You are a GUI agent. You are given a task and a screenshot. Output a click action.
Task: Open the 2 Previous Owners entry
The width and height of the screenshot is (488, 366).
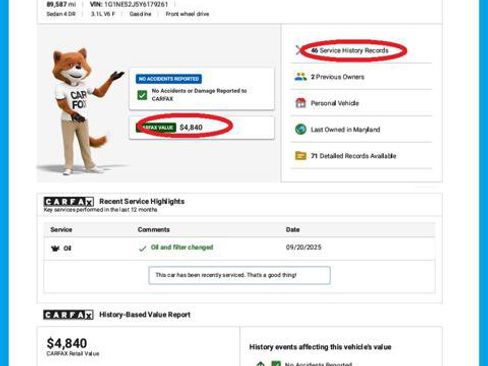pyautogui.click(x=337, y=77)
